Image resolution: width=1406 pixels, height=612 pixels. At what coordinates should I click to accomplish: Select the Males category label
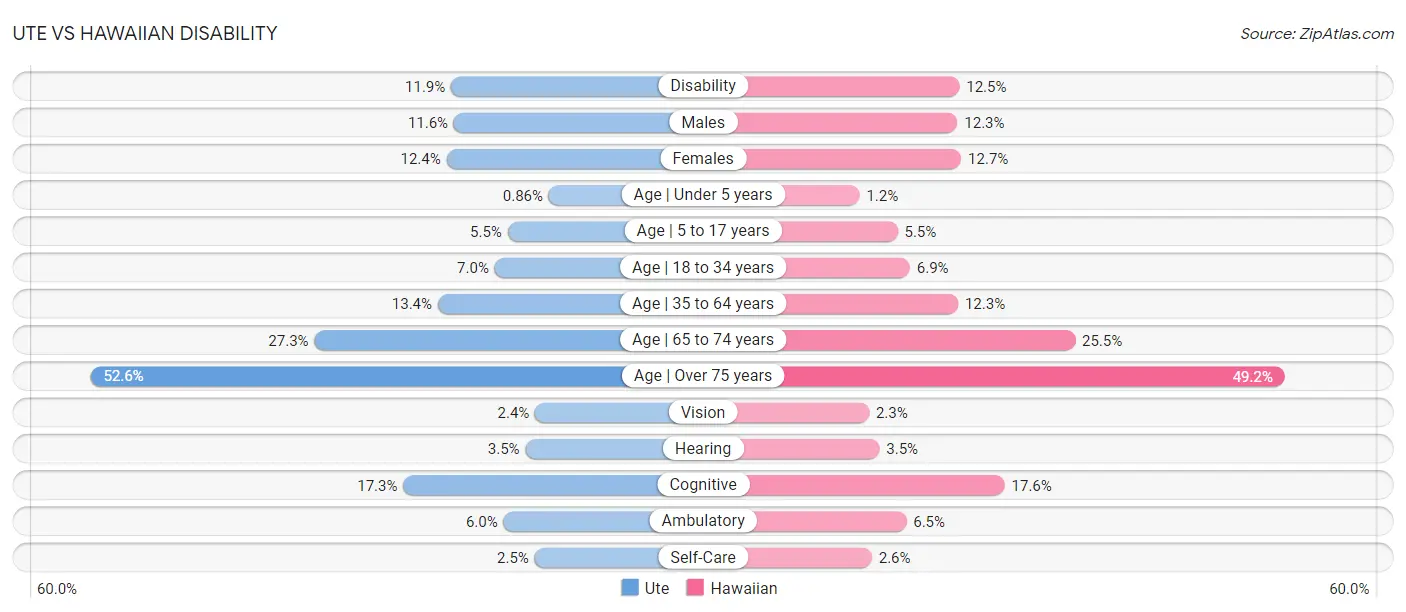coord(703,122)
